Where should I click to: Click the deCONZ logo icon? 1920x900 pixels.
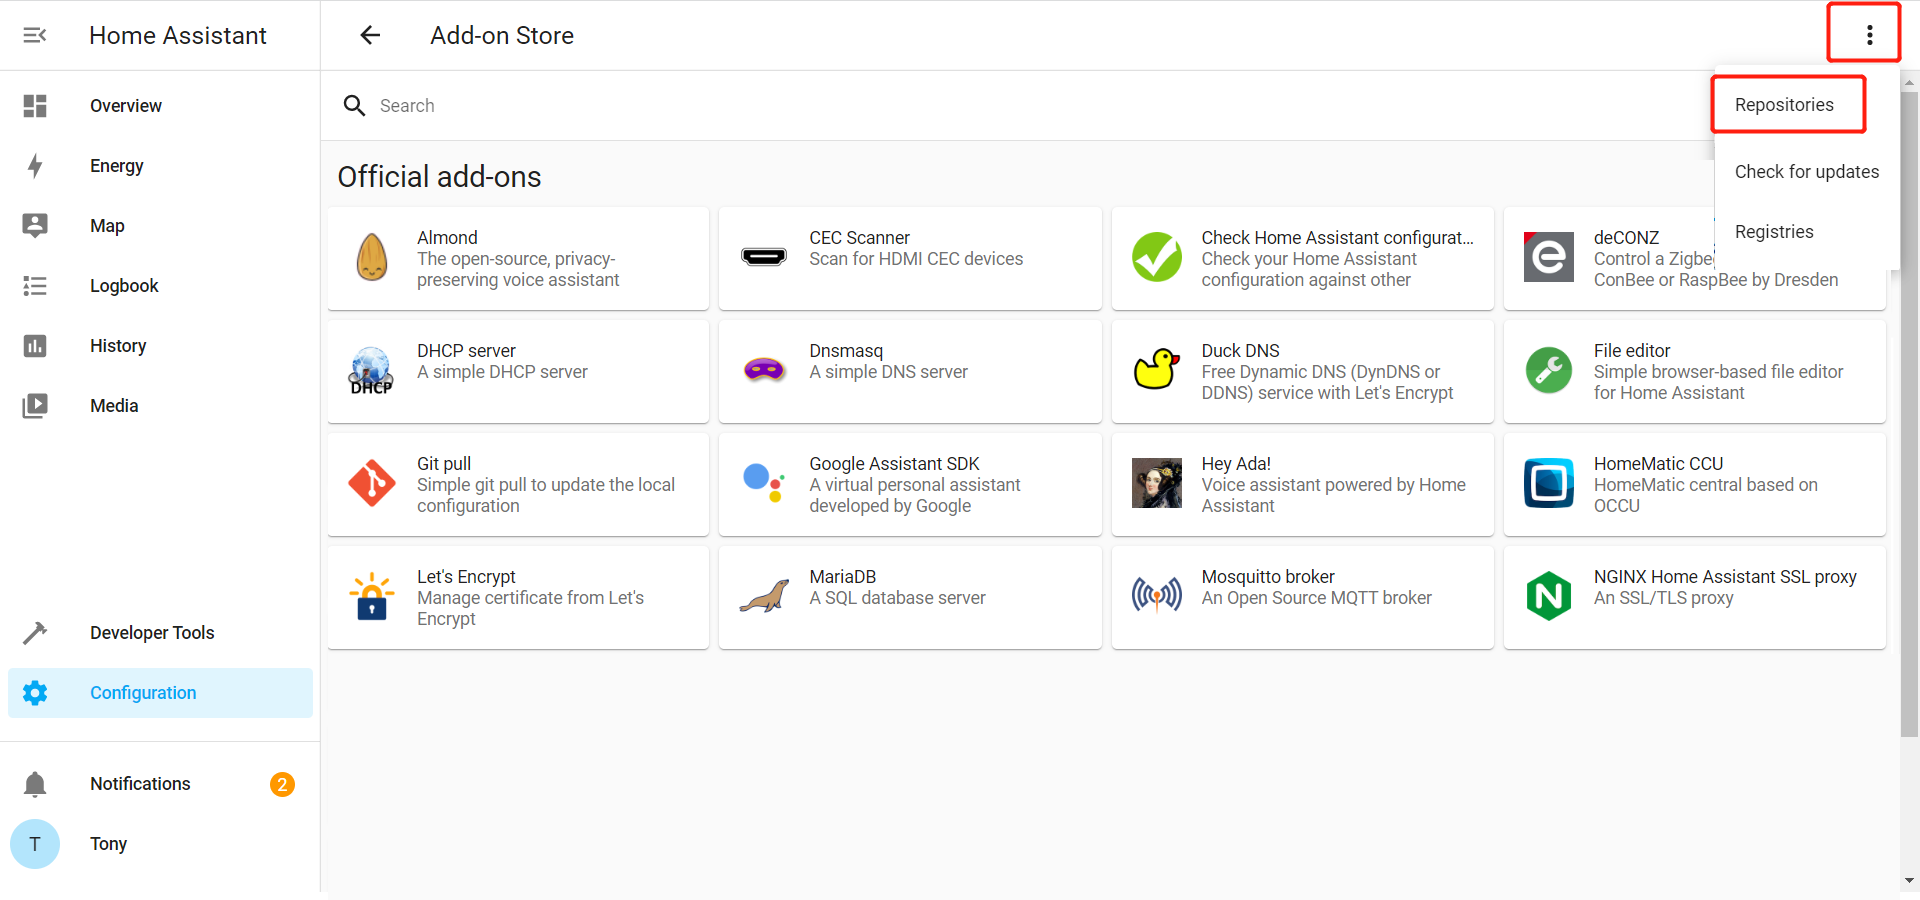[1549, 257]
